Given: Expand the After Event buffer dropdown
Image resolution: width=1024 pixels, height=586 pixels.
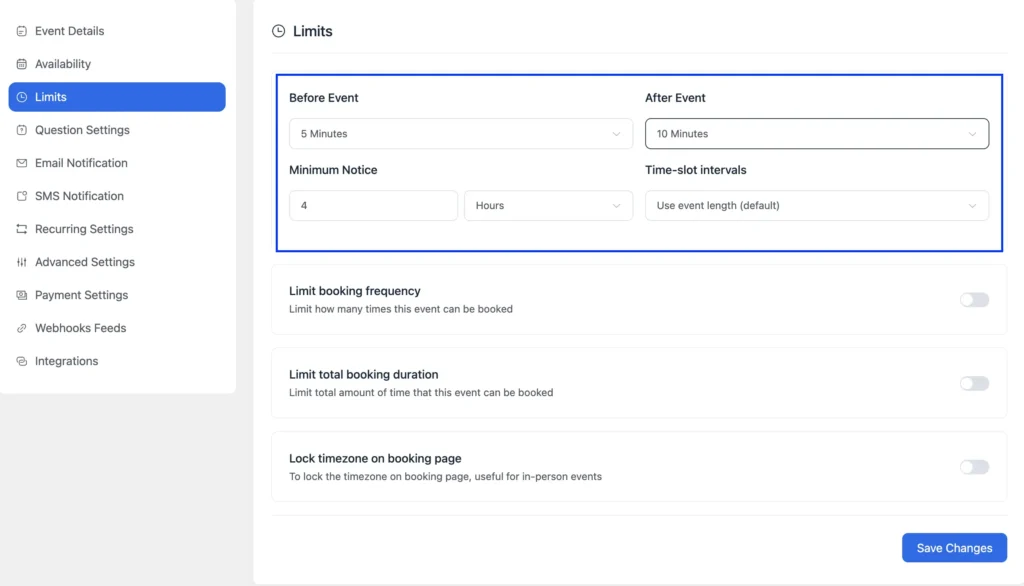Looking at the screenshot, I should click(x=816, y=134).
